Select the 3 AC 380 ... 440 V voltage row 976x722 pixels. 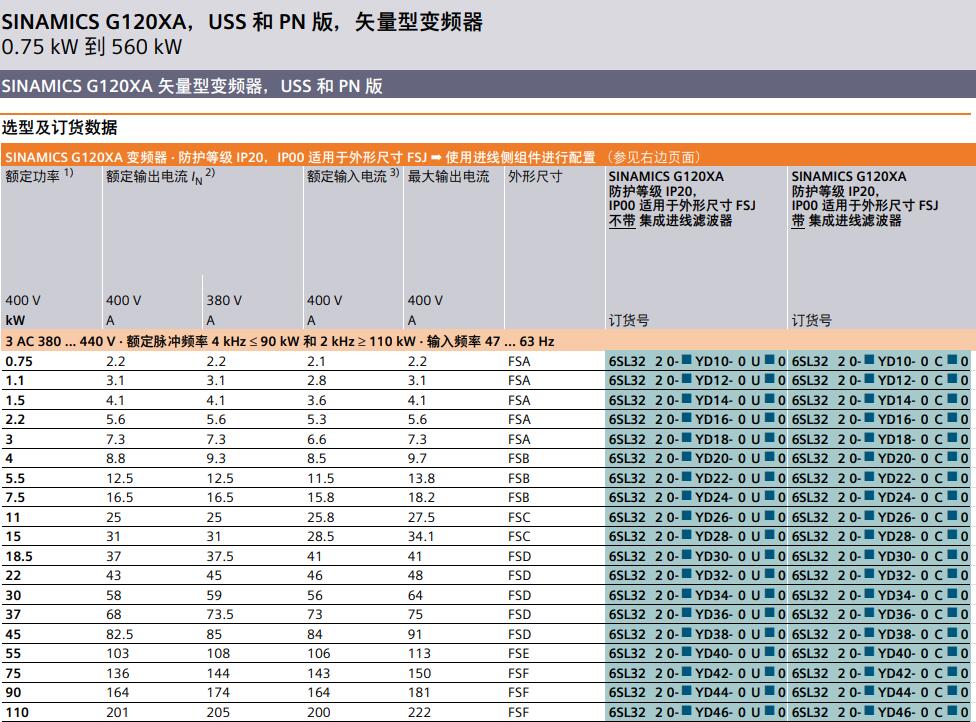point(280,341)
